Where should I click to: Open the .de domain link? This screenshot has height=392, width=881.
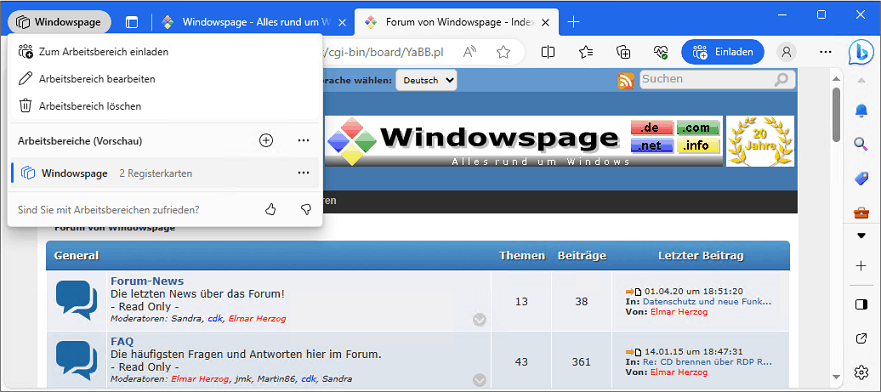(651, 127)
